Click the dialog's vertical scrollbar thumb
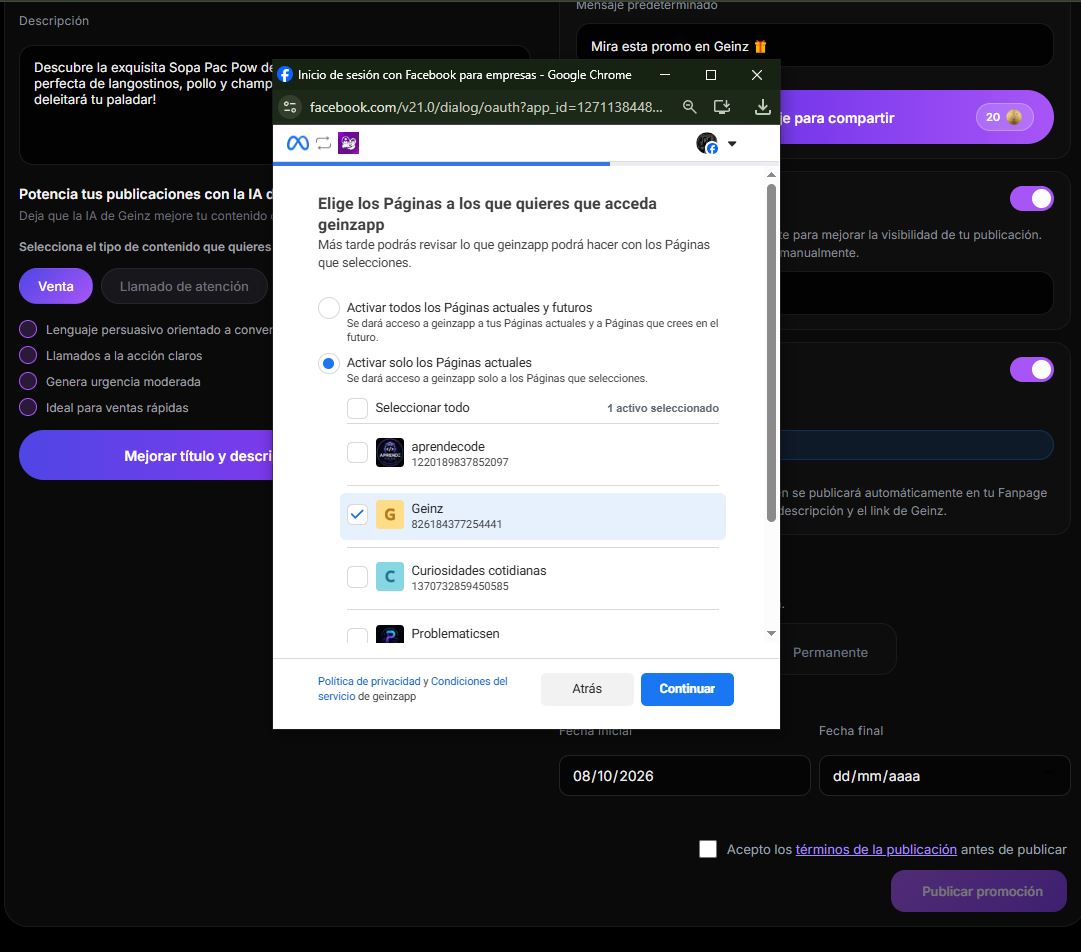The image size is (1081, 952). point(771,353)
